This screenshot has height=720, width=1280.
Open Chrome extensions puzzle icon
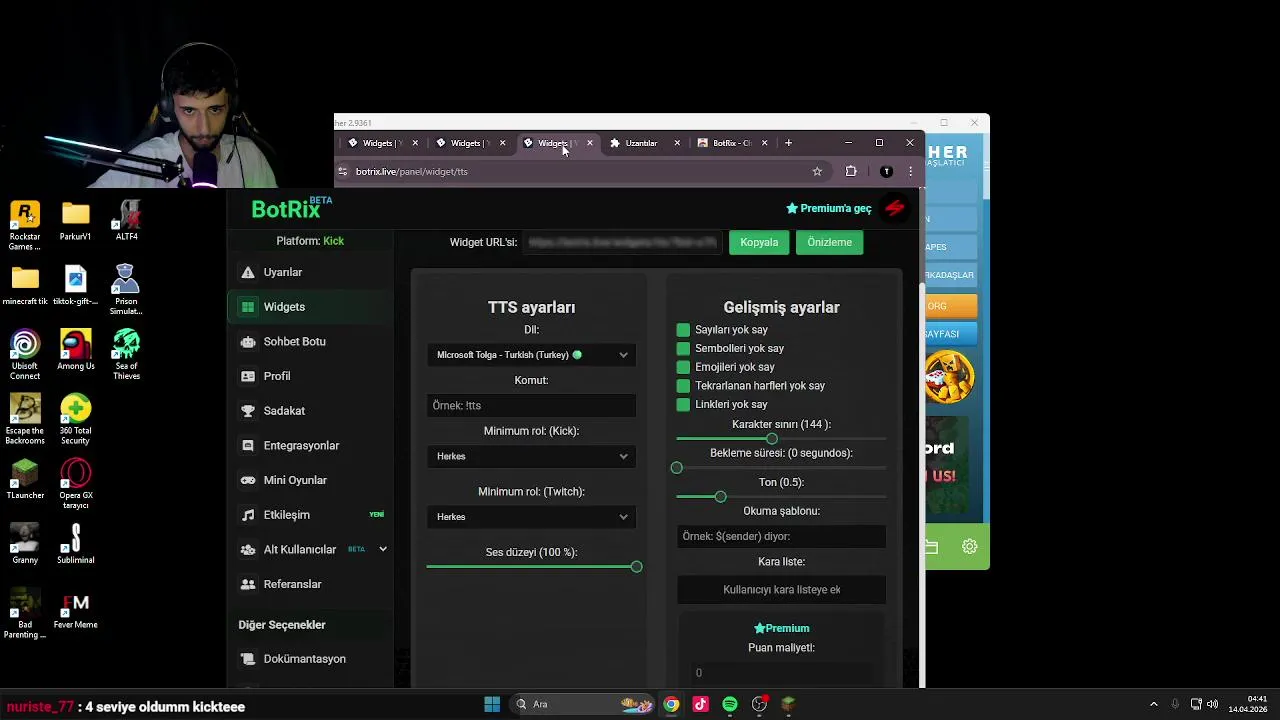851,171
